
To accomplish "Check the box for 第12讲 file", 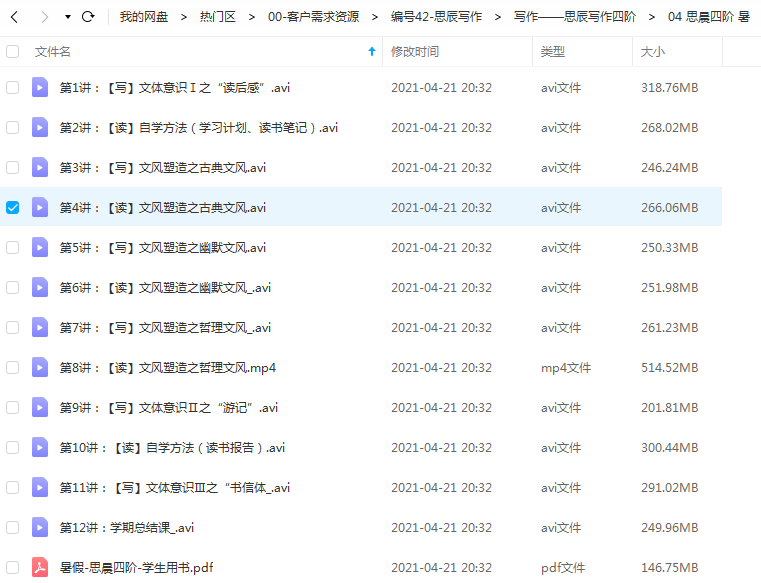I will [13, 527].
